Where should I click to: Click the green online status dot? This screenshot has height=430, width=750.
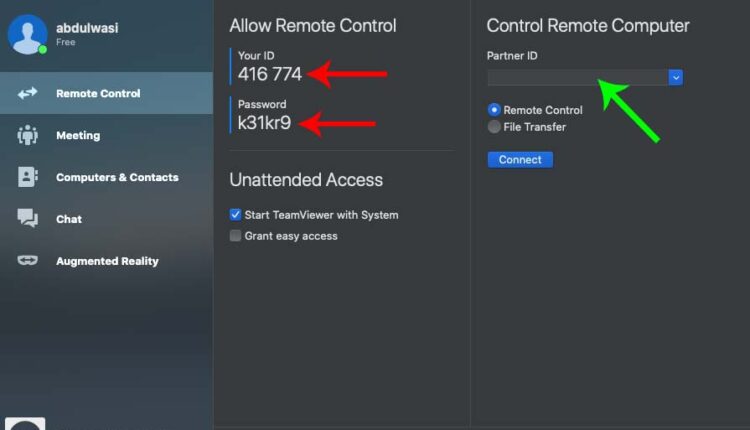(x=43, y=49)
